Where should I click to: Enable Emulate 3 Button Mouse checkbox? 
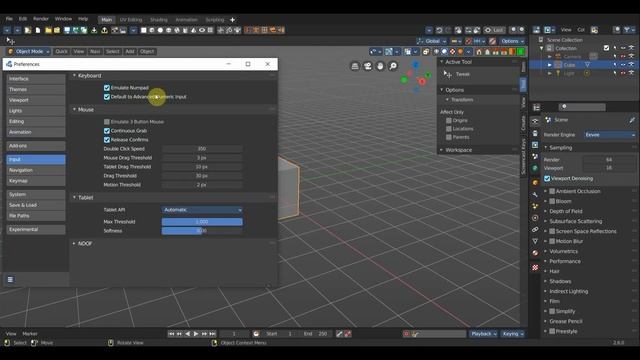[107, 122]
